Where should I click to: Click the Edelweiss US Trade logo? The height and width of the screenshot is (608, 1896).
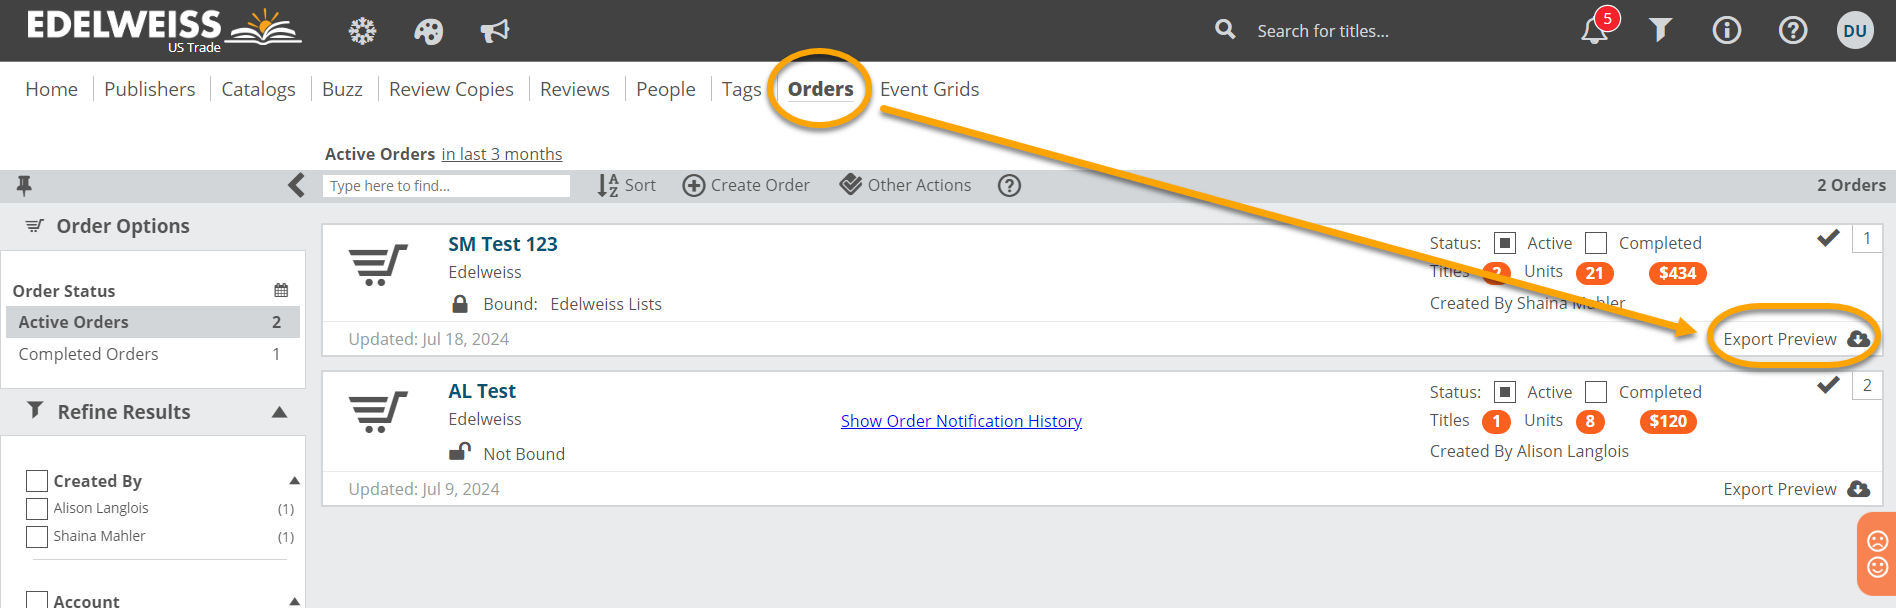click(x=163, y=30)
